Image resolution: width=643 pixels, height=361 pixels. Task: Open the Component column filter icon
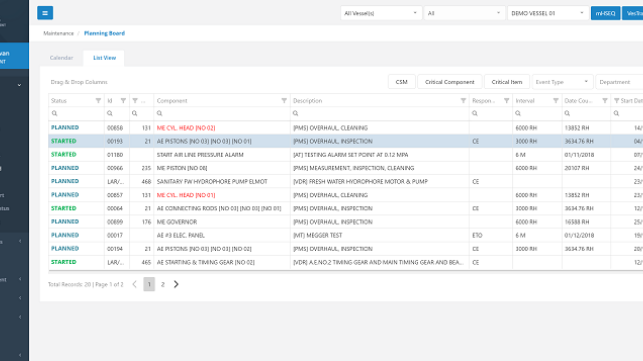coord(284,101)
